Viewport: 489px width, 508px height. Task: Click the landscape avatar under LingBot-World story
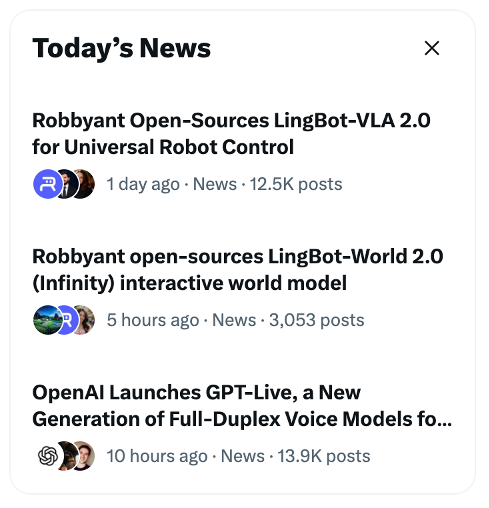[x=48, y=320]
